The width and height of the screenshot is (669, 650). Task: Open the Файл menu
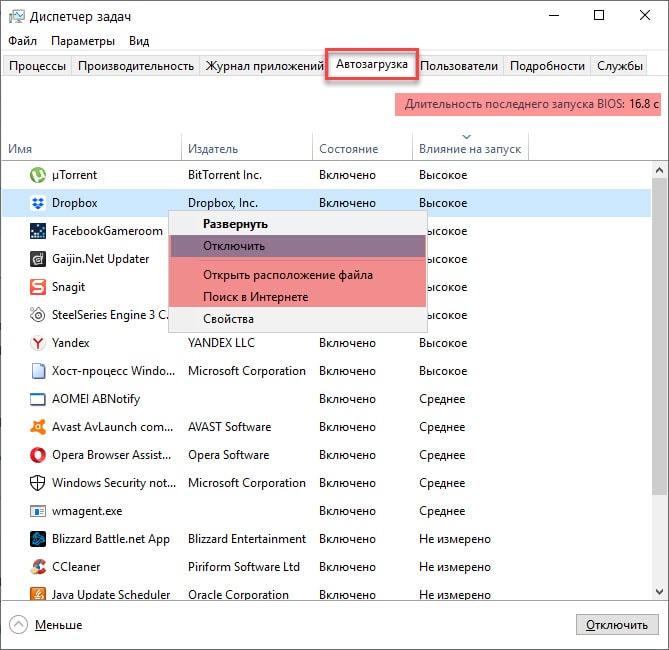(x=23, y=41)
